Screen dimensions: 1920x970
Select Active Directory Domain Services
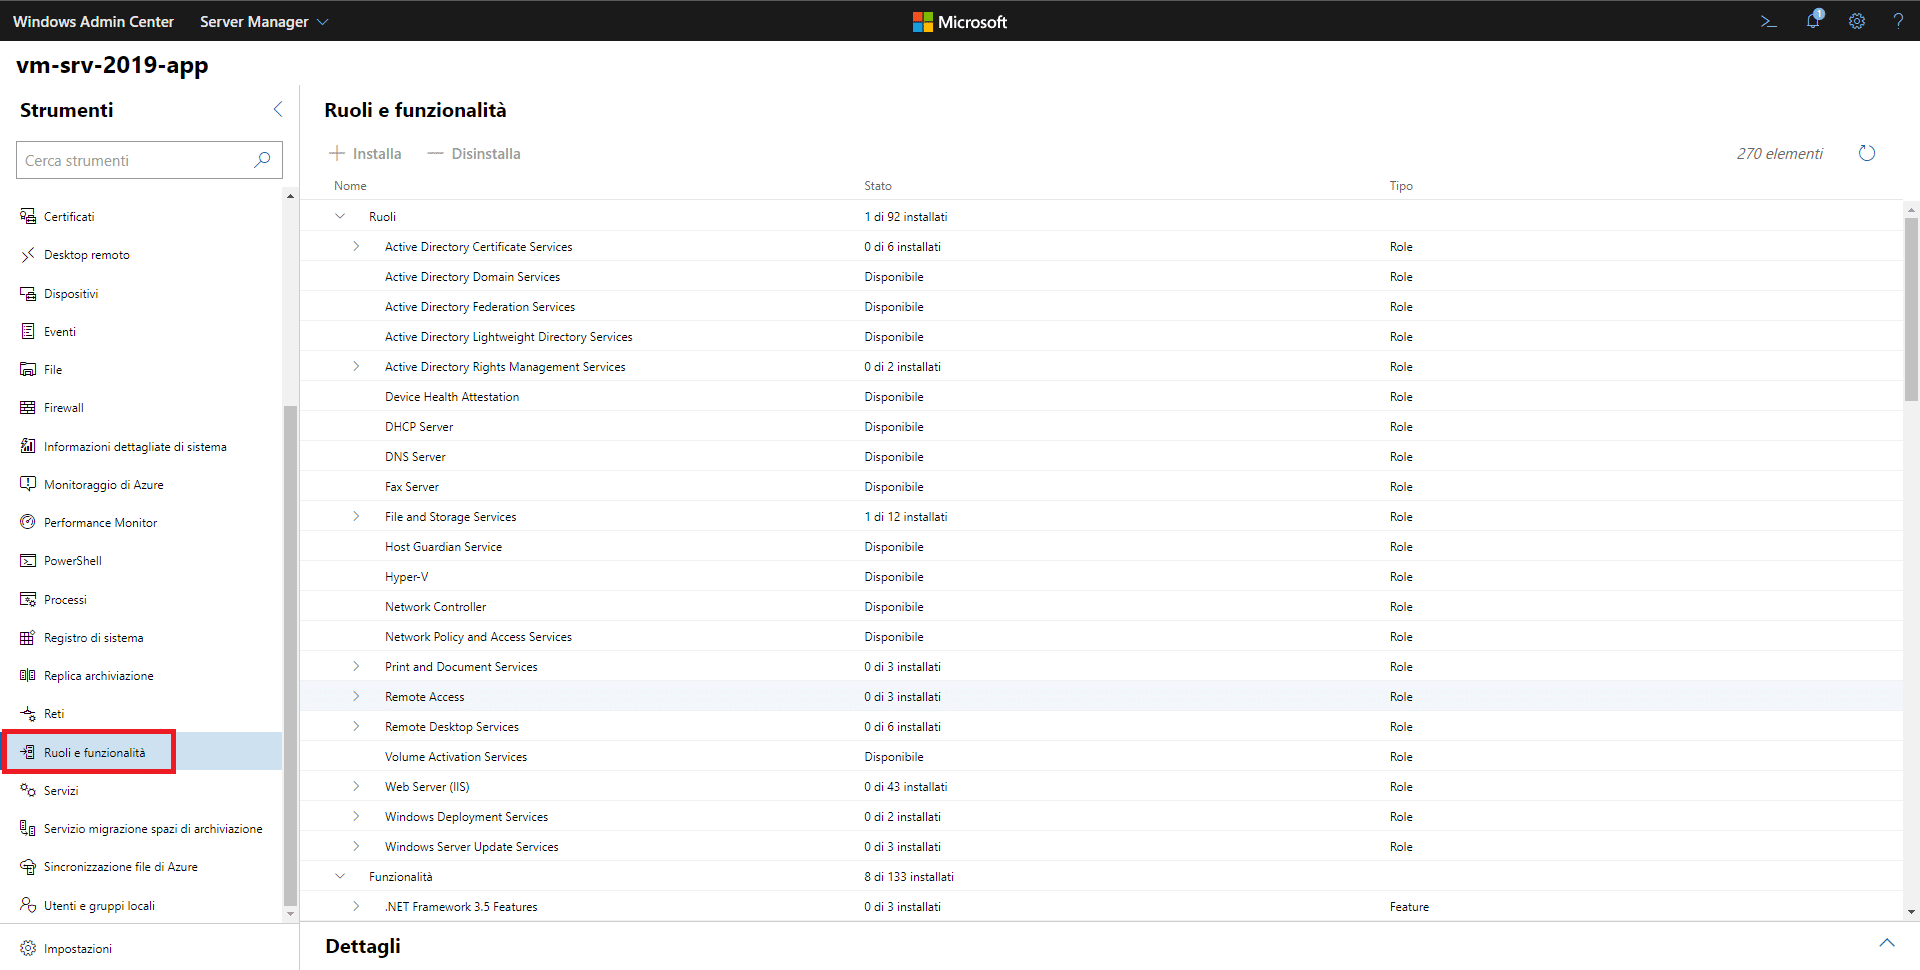[x=1101, y=276]
